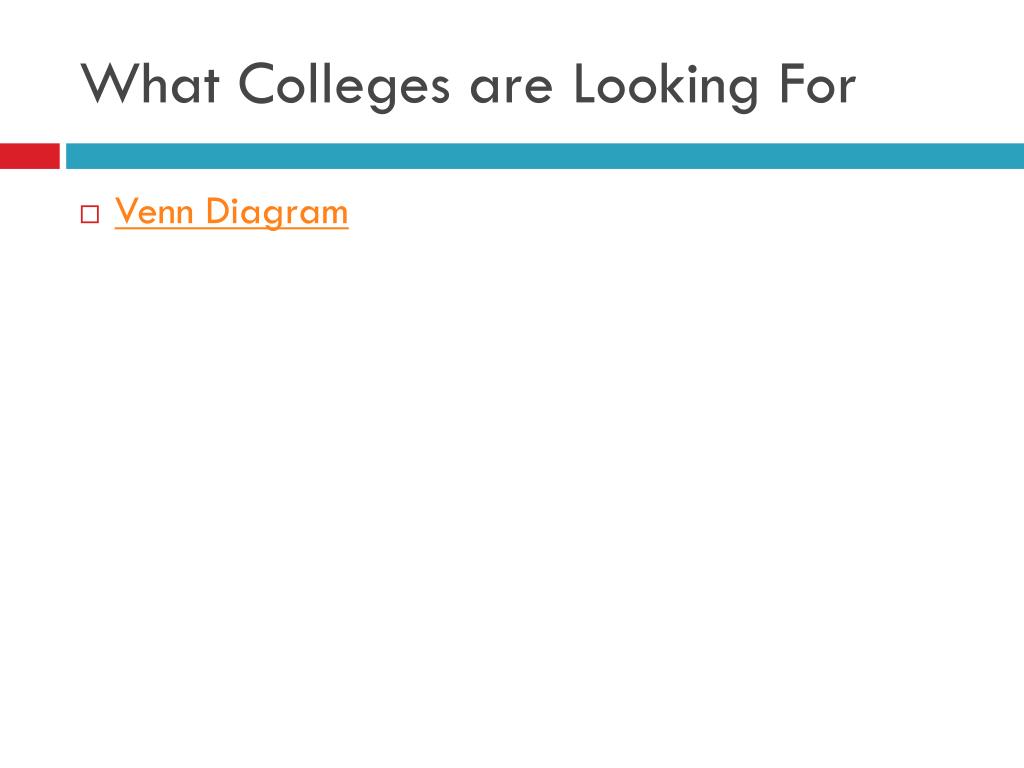Click the word "Diagram" in the link

pos(277,212)
